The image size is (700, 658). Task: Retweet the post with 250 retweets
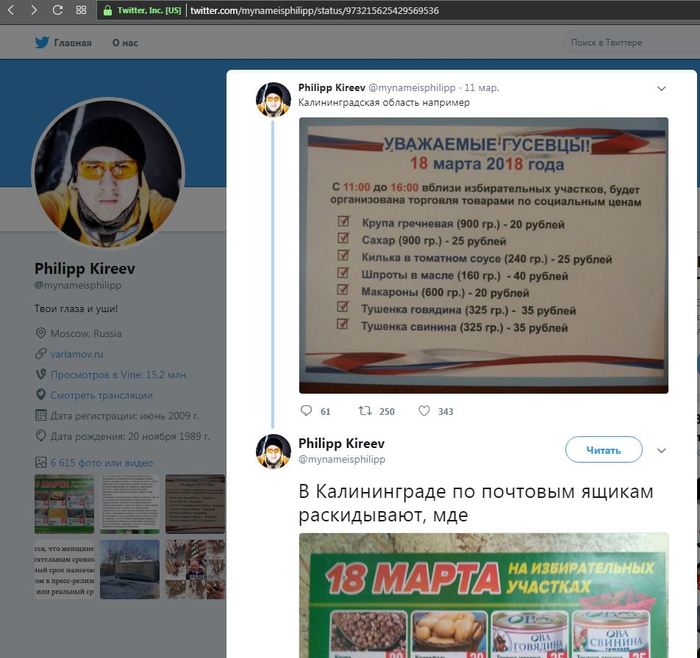(365, 410)
